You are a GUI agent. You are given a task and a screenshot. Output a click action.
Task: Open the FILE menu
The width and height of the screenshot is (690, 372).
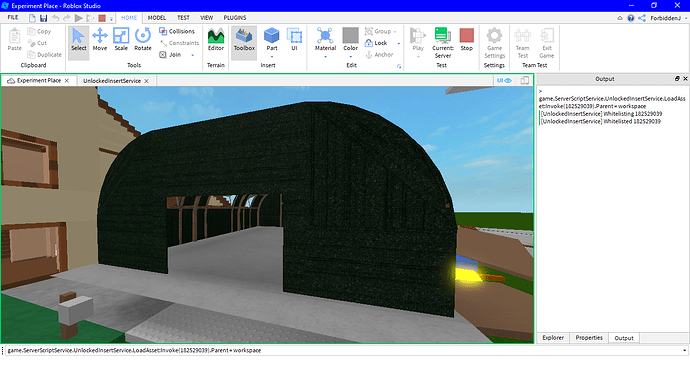click(13, 18)
